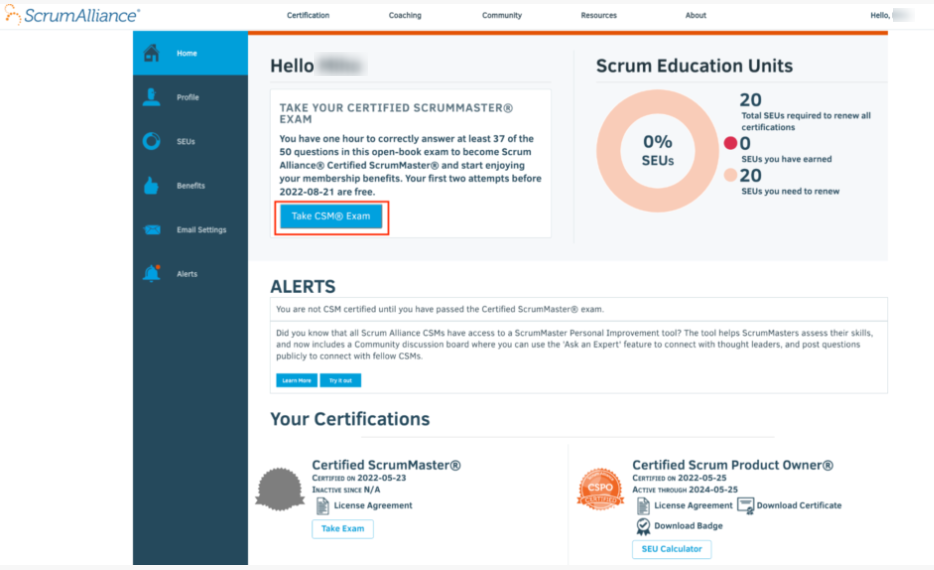Open the About menu
This screenshot has width=934, height=570.
pos(695,15)
